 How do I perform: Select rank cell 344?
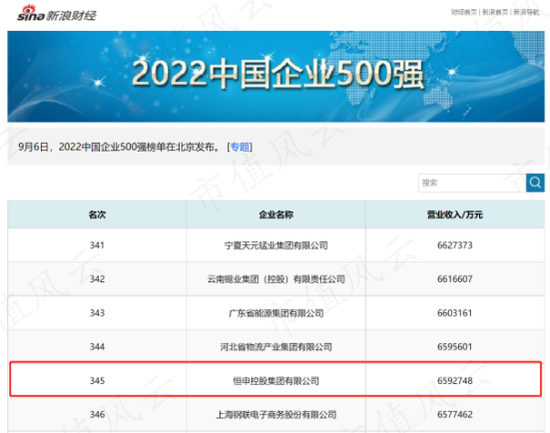point(97,347)
